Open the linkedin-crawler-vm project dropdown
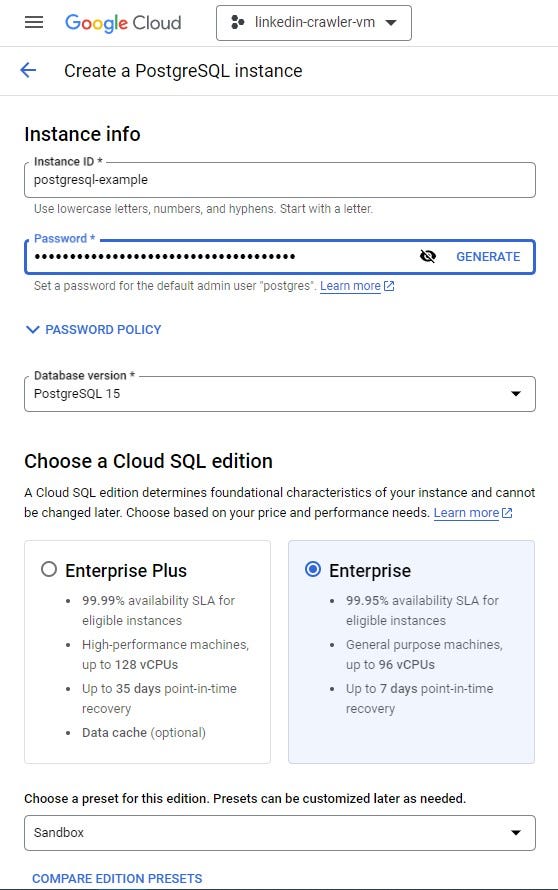558x890 pixels. pyautogui.click(x=314, y=23)
